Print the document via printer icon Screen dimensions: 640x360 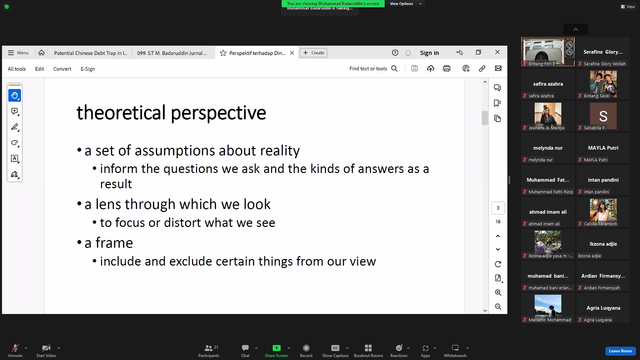pos(447,69)
